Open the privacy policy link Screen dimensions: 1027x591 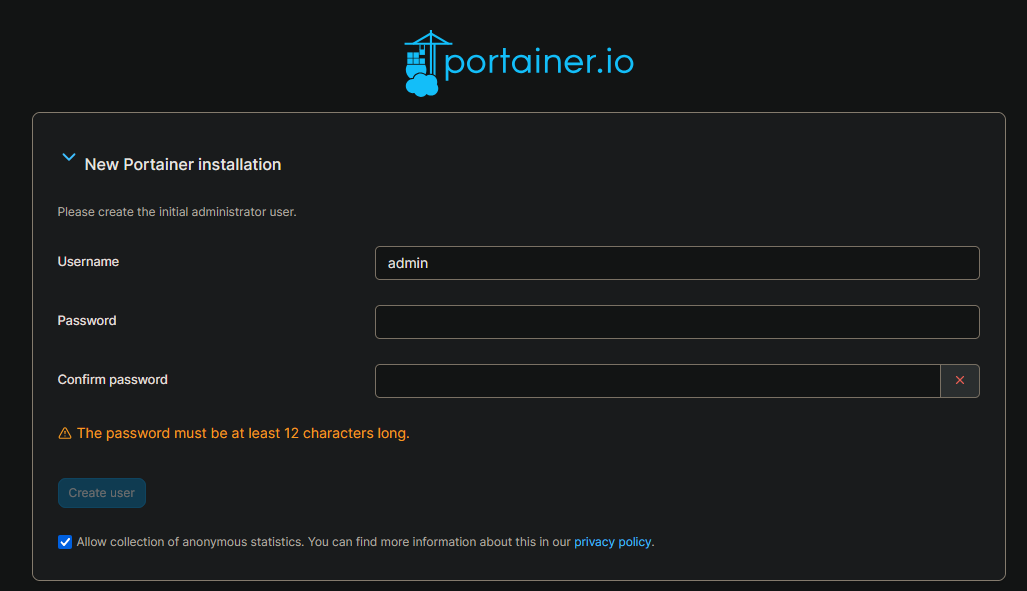coord(612,541)
